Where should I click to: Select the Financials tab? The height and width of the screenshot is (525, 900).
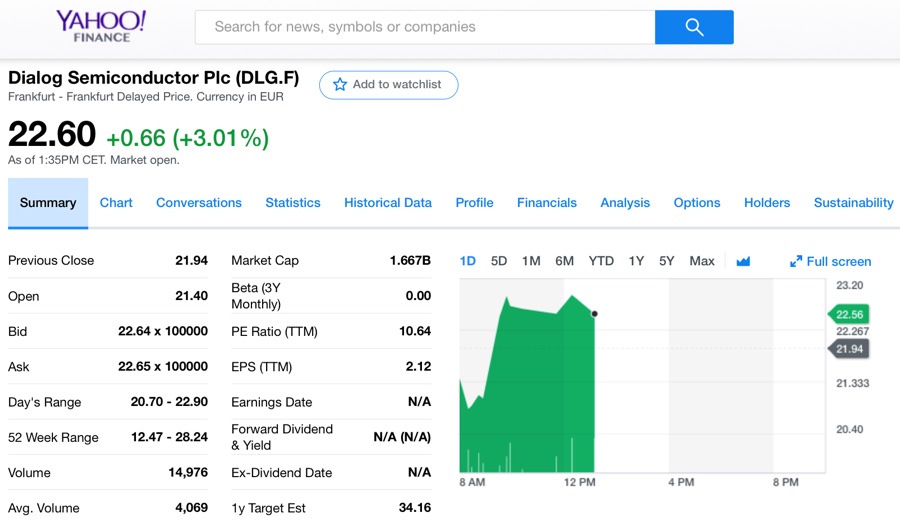pyautogui.click(x=547, y=203)
